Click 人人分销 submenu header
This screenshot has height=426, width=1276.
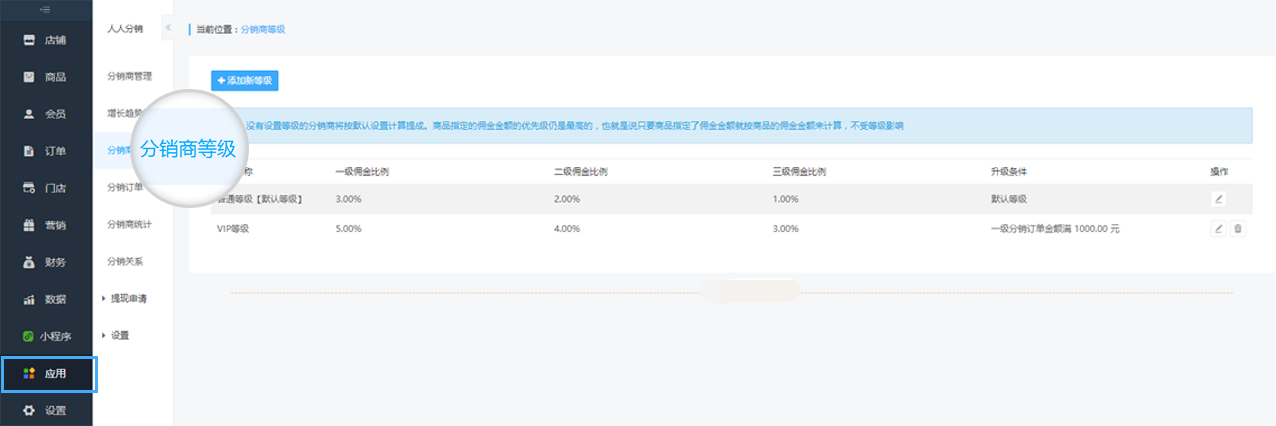[125, 28]
